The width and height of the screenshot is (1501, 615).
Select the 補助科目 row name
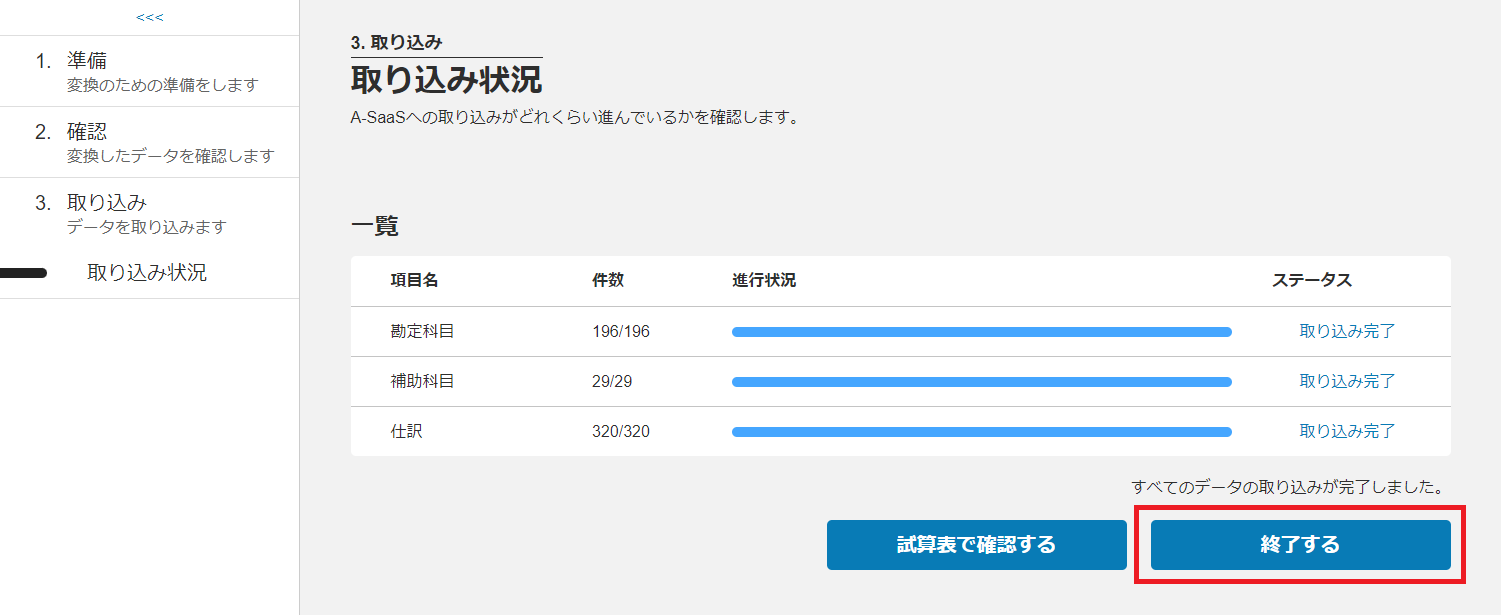422,381
